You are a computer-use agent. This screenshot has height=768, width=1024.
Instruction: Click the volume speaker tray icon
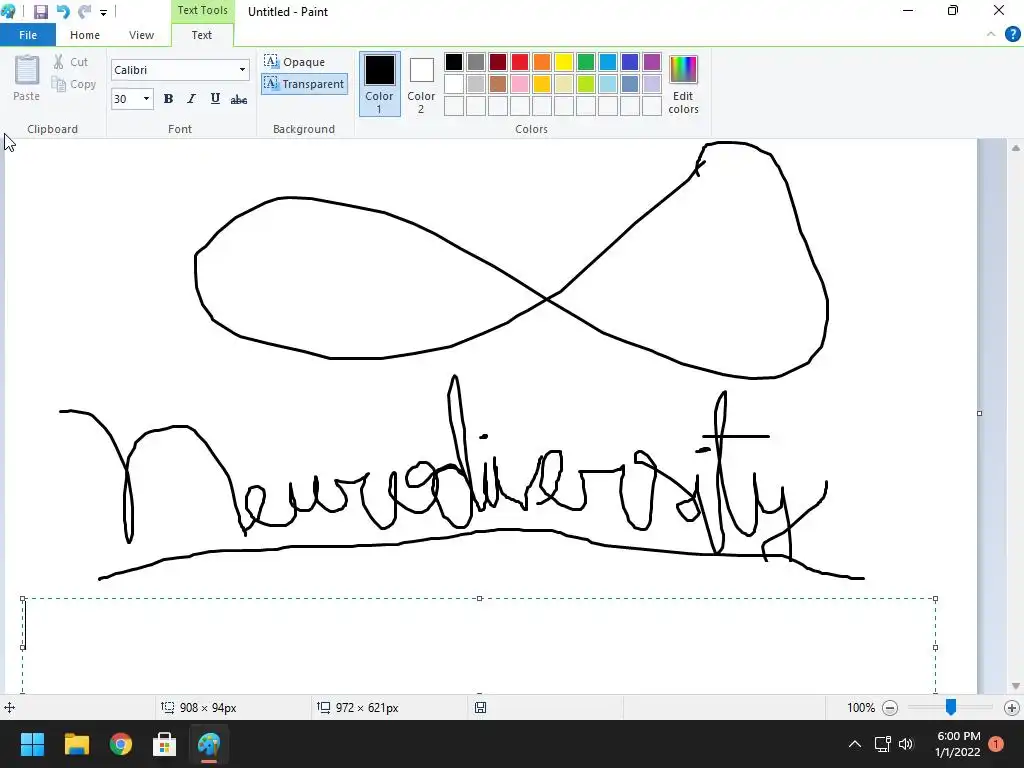click(906, 744)
